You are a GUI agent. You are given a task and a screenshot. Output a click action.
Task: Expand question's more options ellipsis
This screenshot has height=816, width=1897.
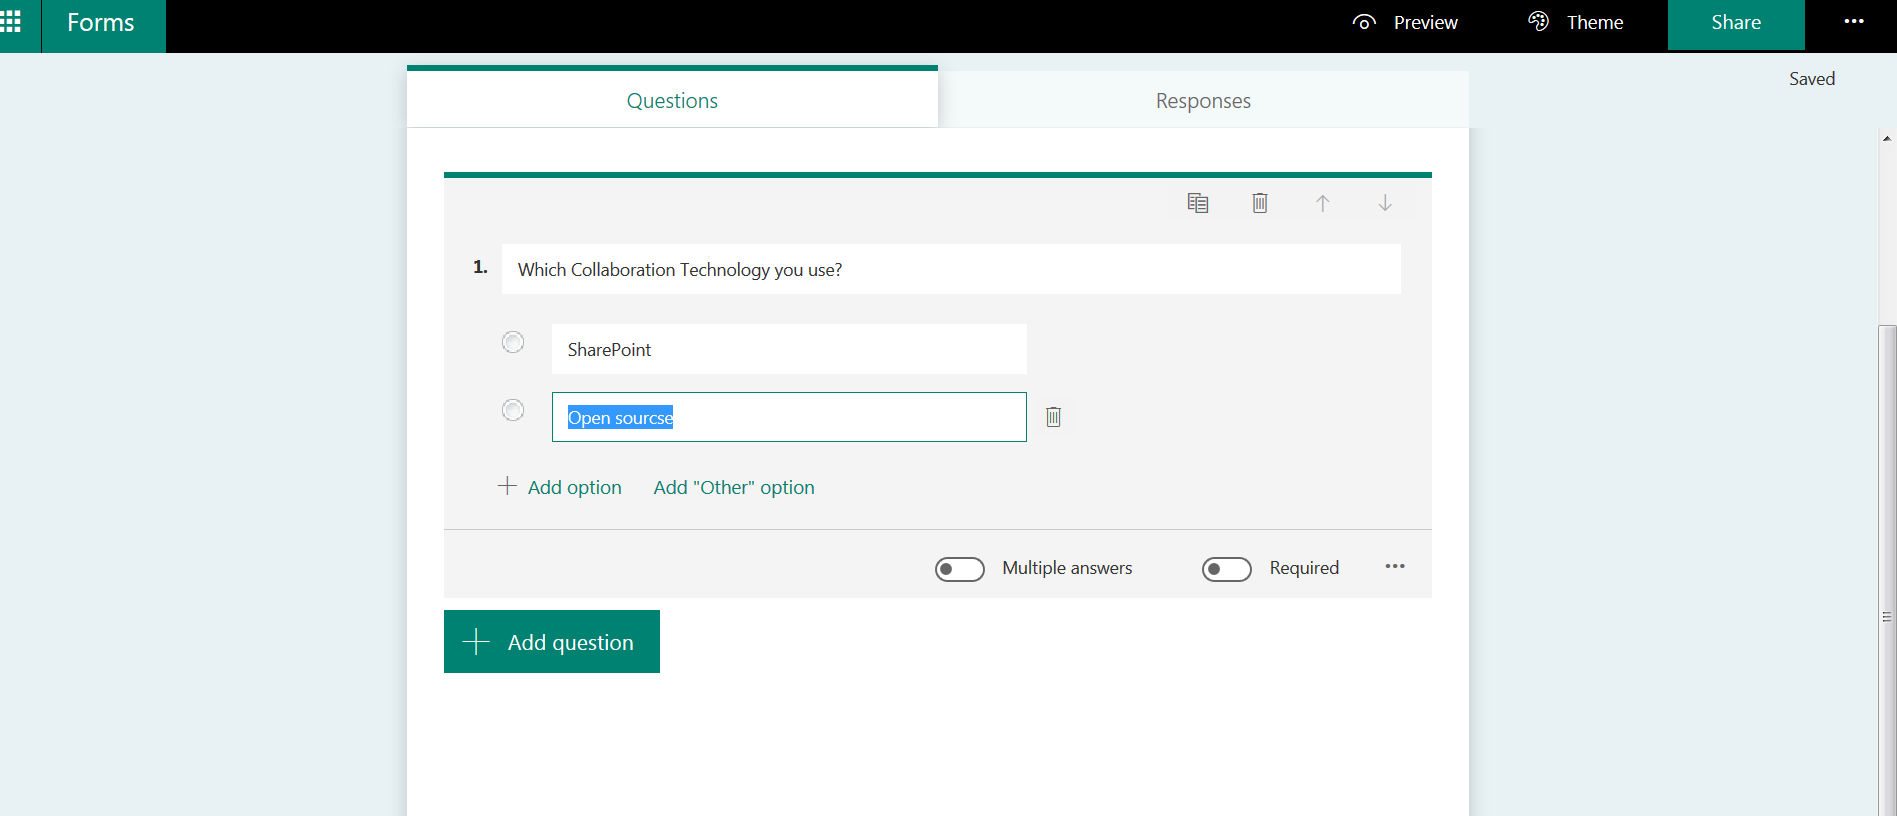tap(1394, 567)
